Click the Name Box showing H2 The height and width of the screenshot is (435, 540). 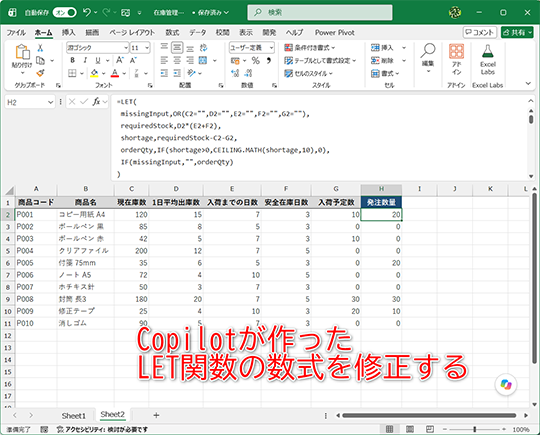pyautogui.click(x=30, y=102)
